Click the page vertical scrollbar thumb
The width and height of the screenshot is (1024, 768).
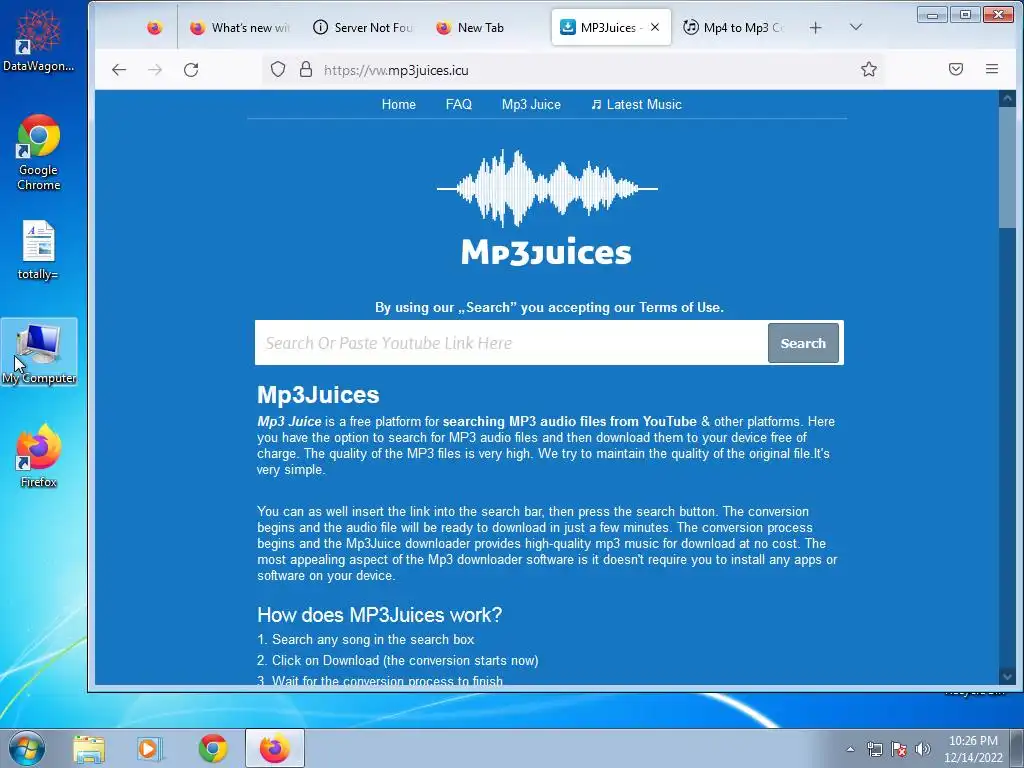[1006, 168]
